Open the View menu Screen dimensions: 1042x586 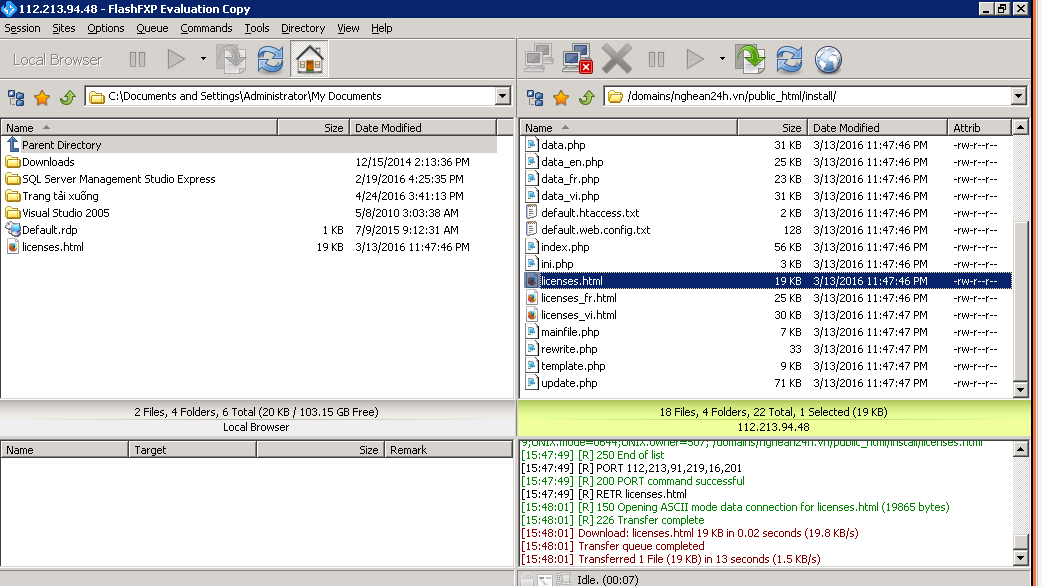coord(348,28)
